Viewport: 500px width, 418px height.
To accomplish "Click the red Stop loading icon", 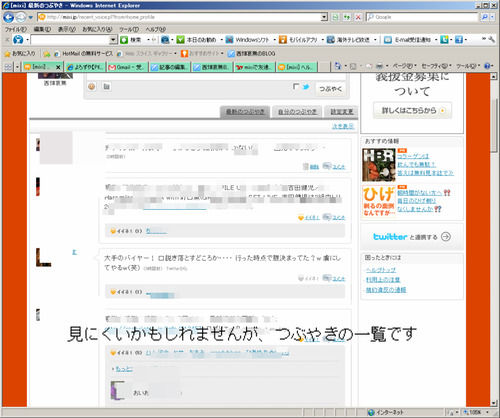I will [x=358, y=17].
